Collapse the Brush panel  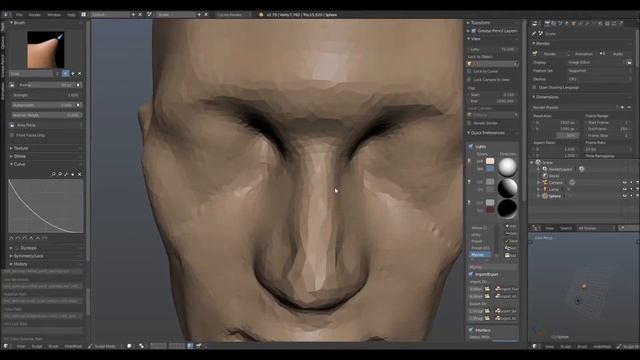tap(18, 23)
